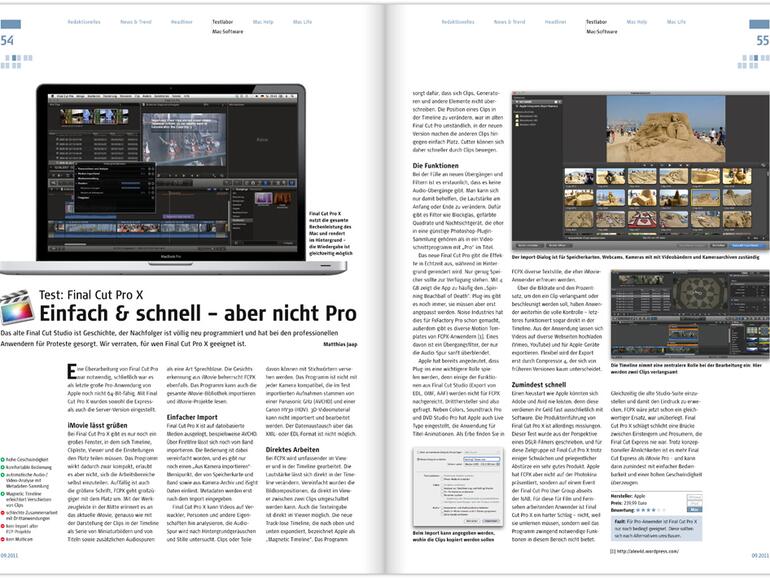Open 'Redaktionelles' in page 55 header

(458, 22)
